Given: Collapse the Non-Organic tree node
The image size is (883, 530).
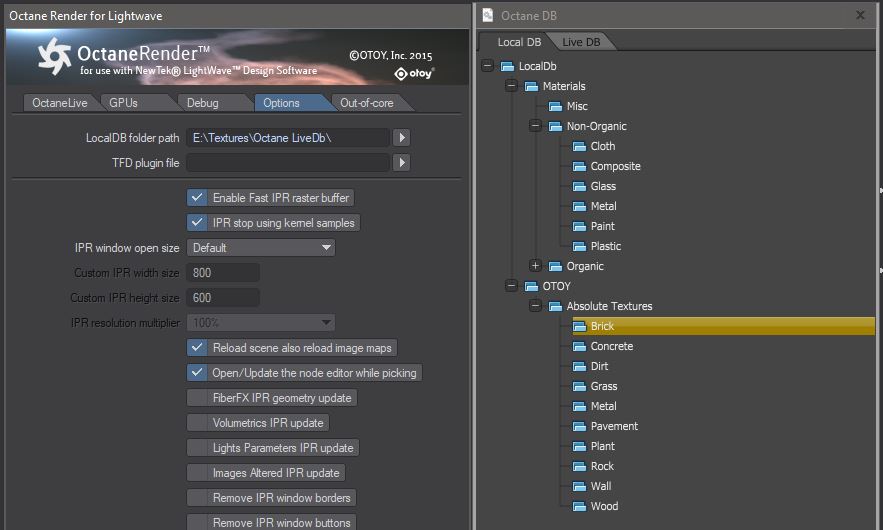Looking at the screenshot, I should [536, 126].
